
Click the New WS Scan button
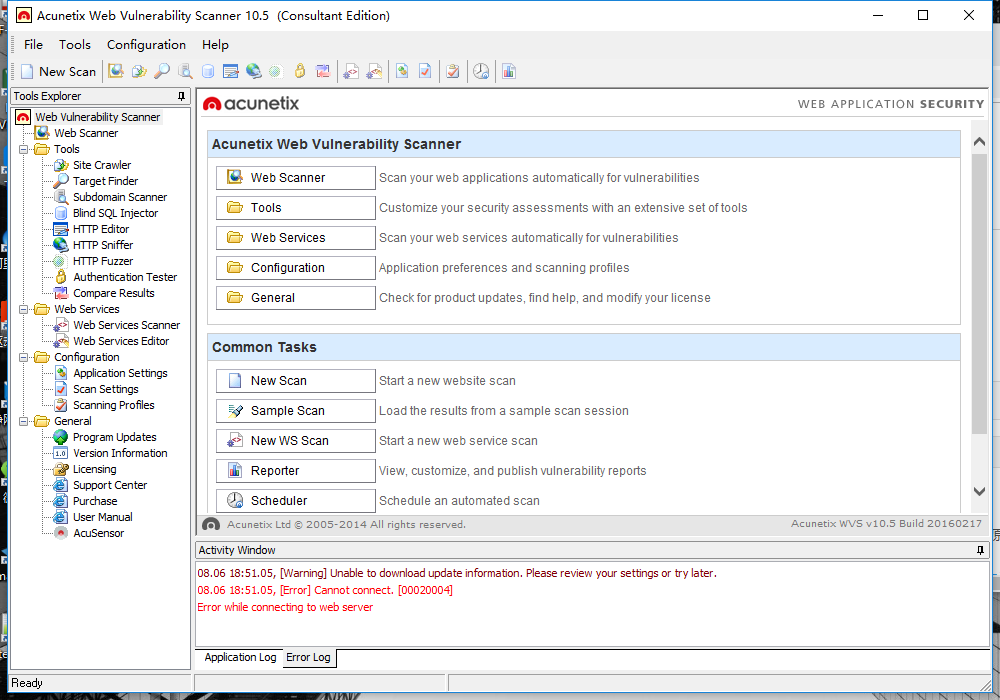295,441
